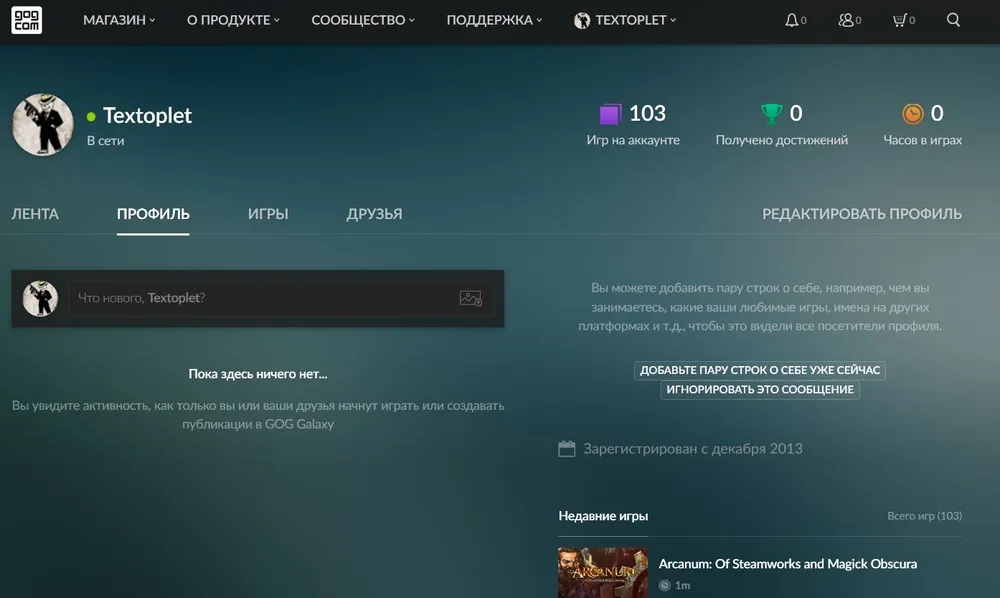Click the 103 Игр на аккаунте stat
This screenshot has height=598, width=1000.
coord(633,125)
